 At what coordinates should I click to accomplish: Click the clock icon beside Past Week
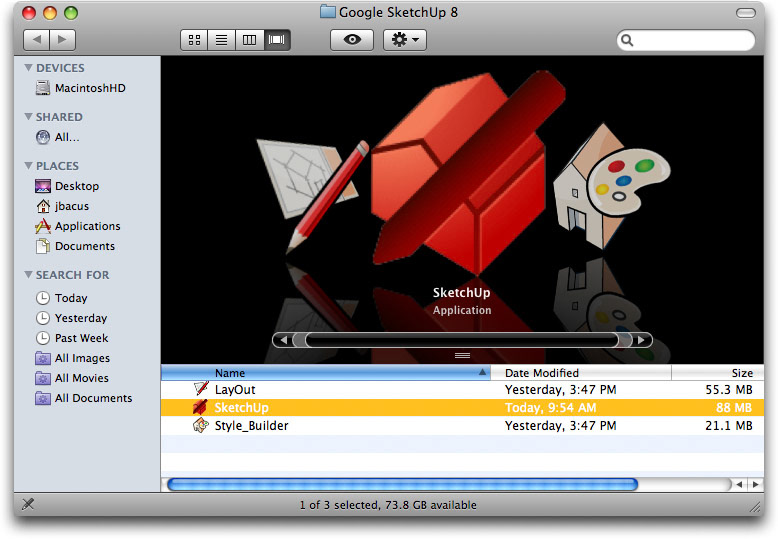(x=43, y=338)
